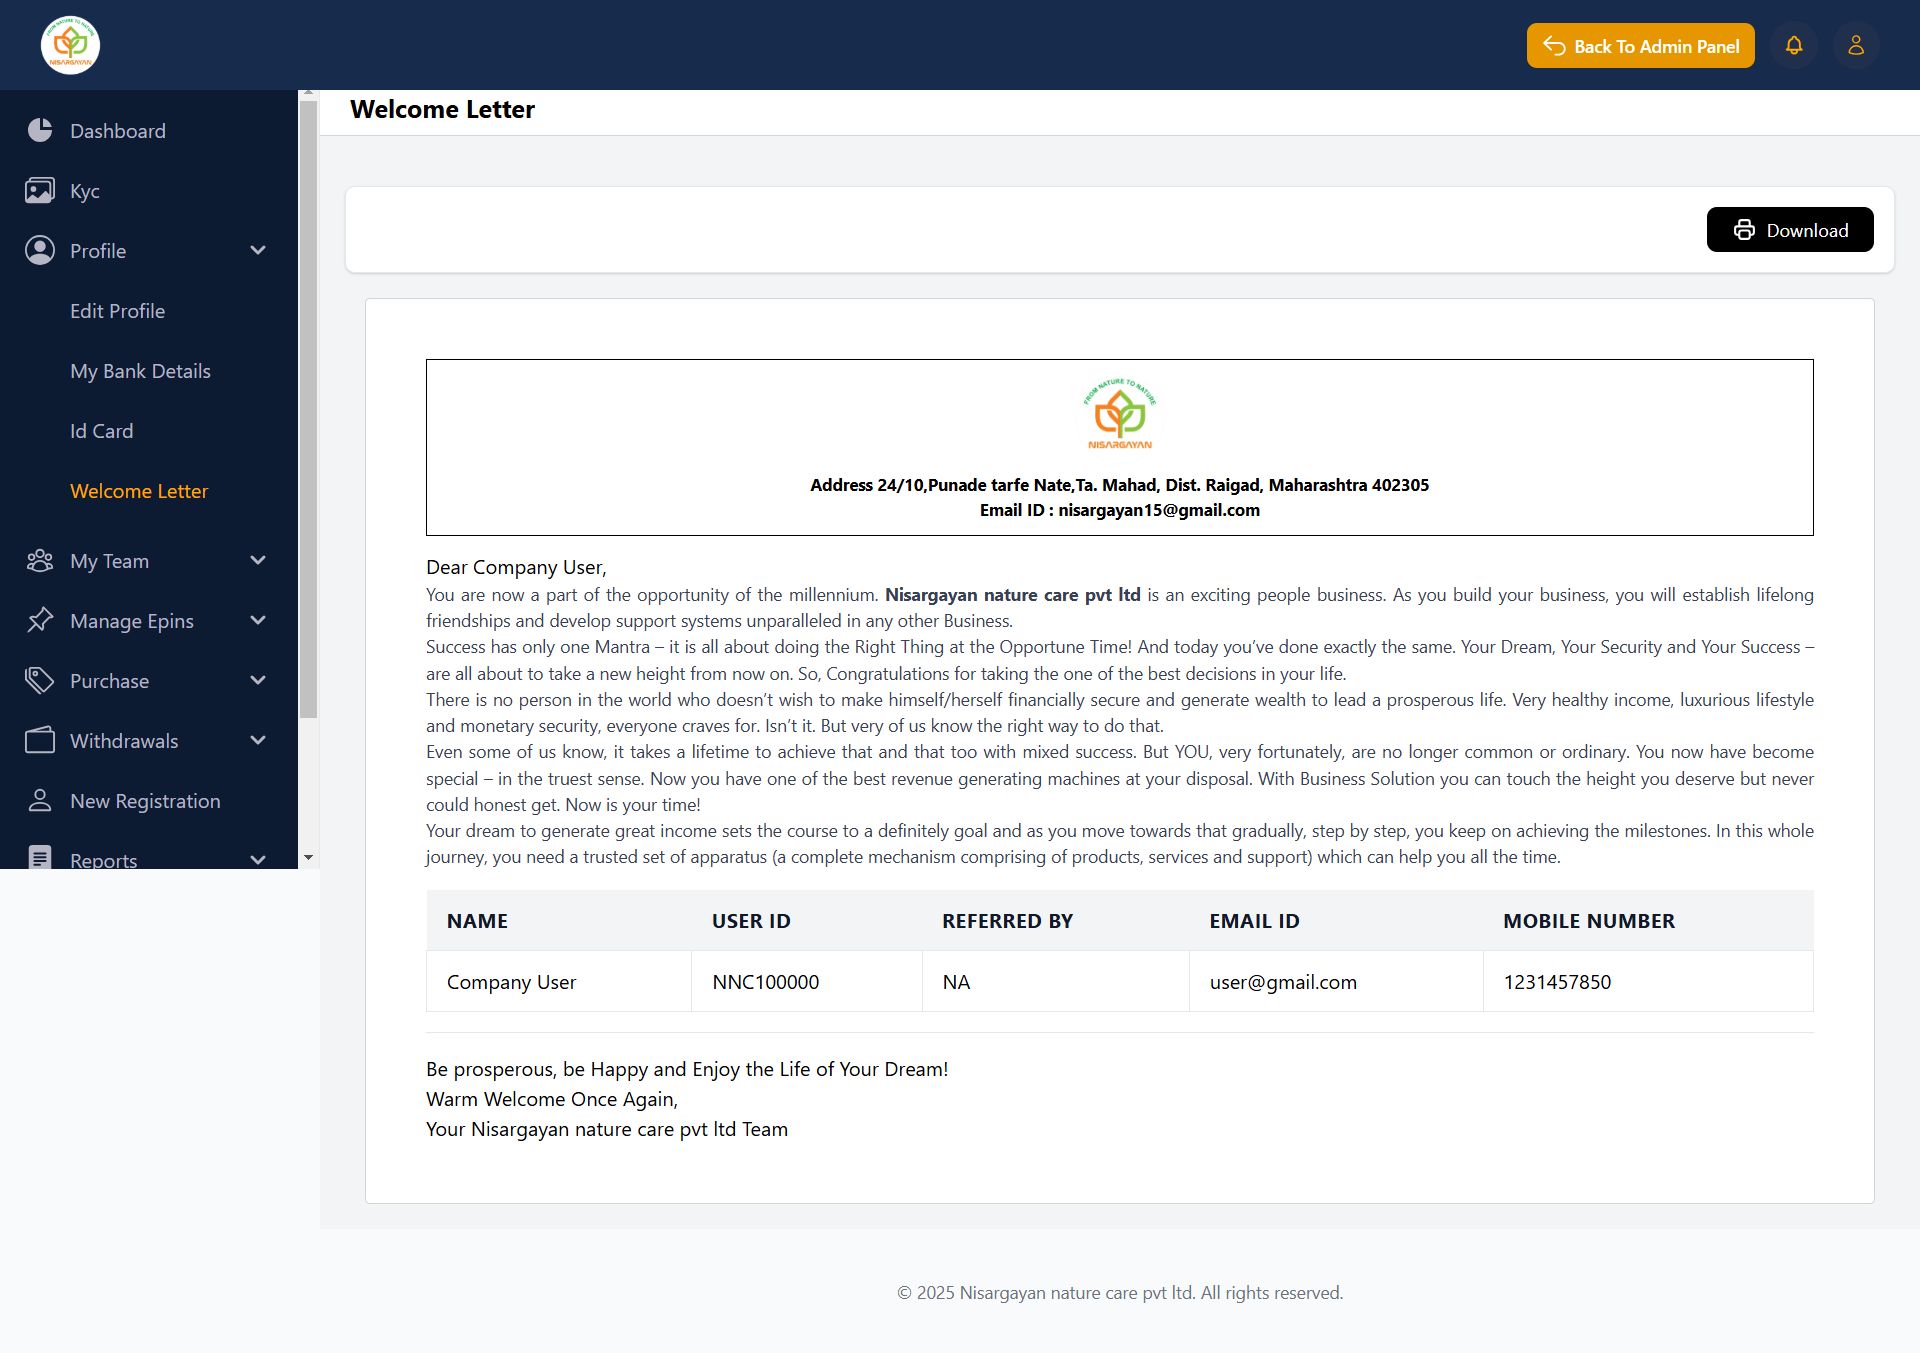Viewport: 1920px width, 1353px height.
Task: Select Welcome Letter in sidebar
Action: tap(139, 491)
